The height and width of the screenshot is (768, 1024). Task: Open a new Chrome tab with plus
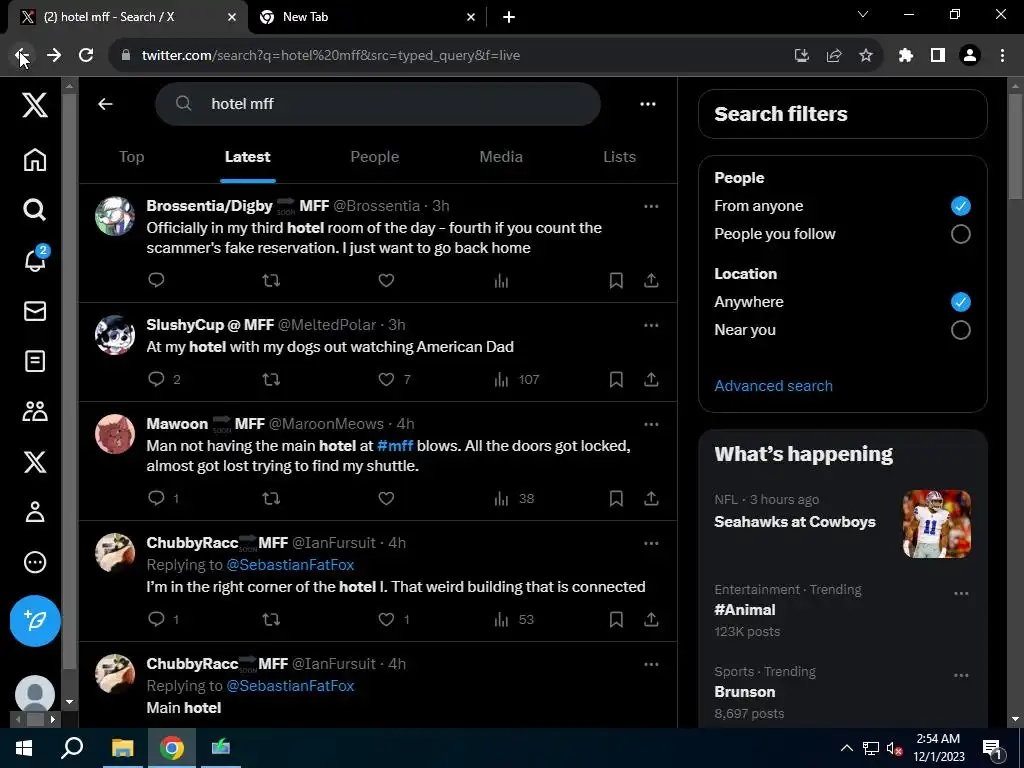coord(509,17)
